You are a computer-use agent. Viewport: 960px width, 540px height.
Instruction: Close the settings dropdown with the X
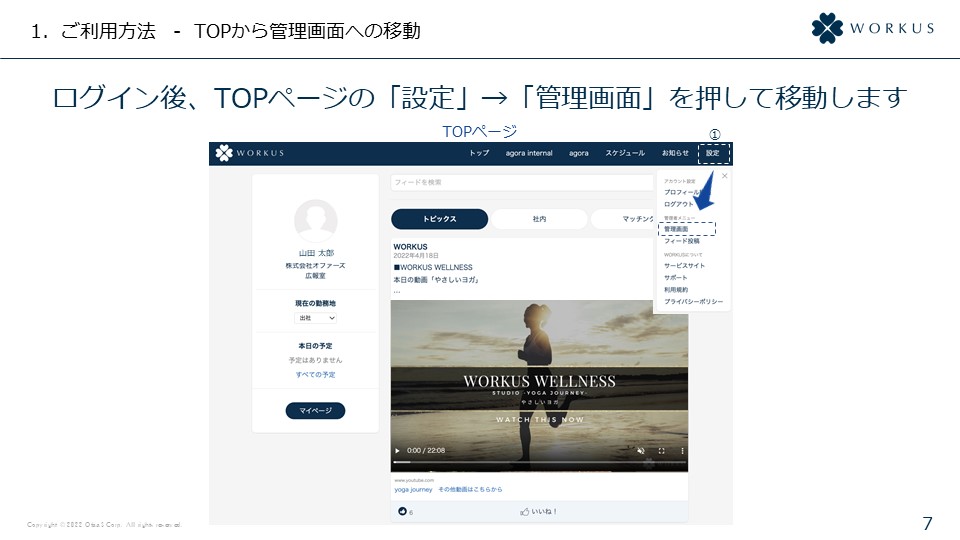click(x=724, y=176)
